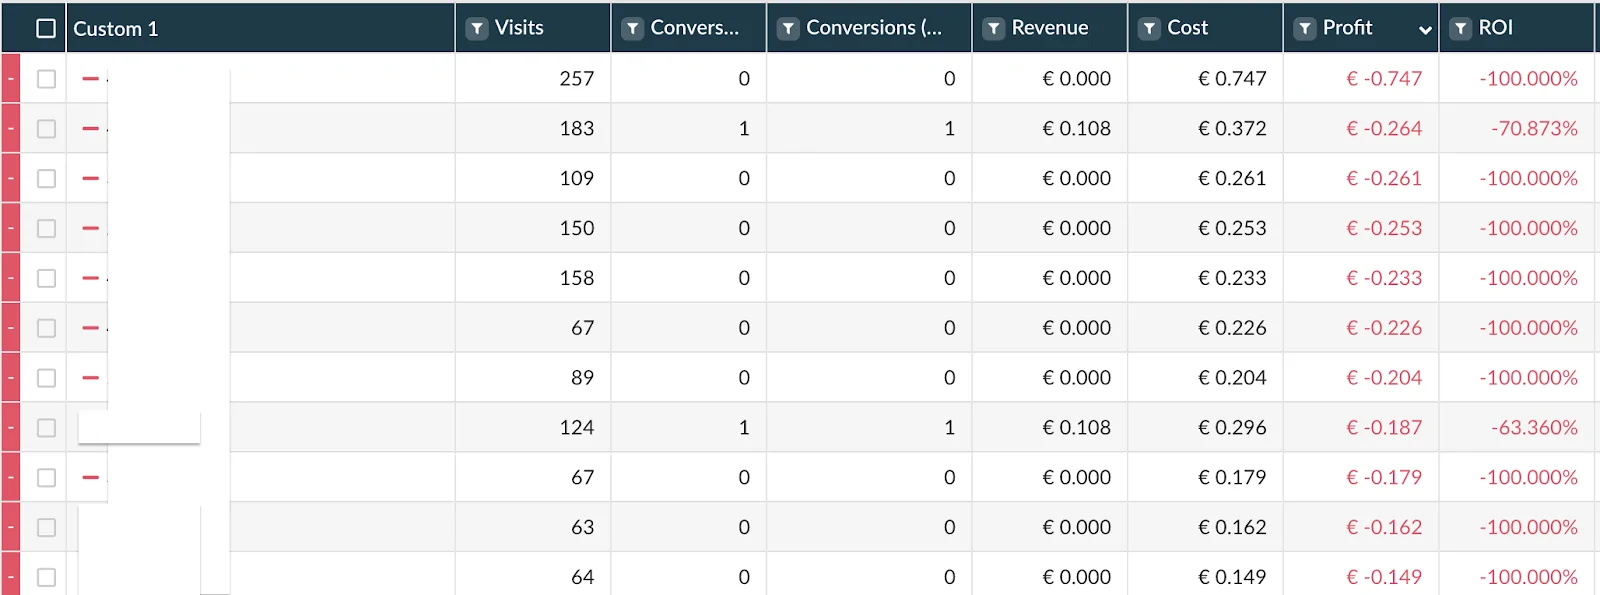Image resolution: width=1600 pixels, height=595 pixels.
Task: Click the filter icon on Visits column
Action: coord(477,29)
